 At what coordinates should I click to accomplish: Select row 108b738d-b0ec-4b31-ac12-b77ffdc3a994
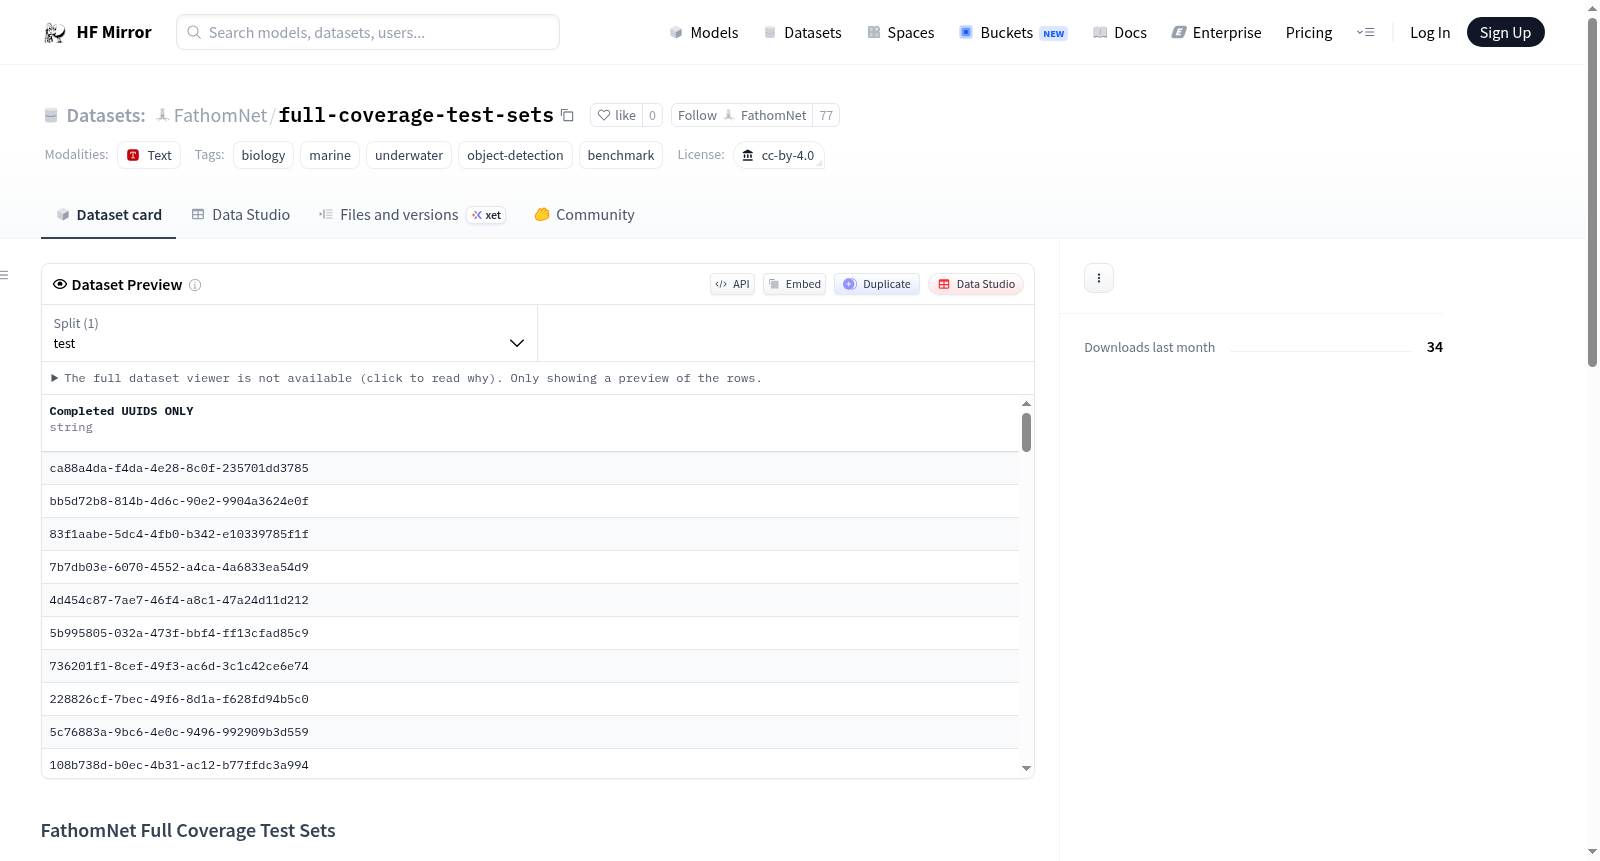tap(530, 764)
